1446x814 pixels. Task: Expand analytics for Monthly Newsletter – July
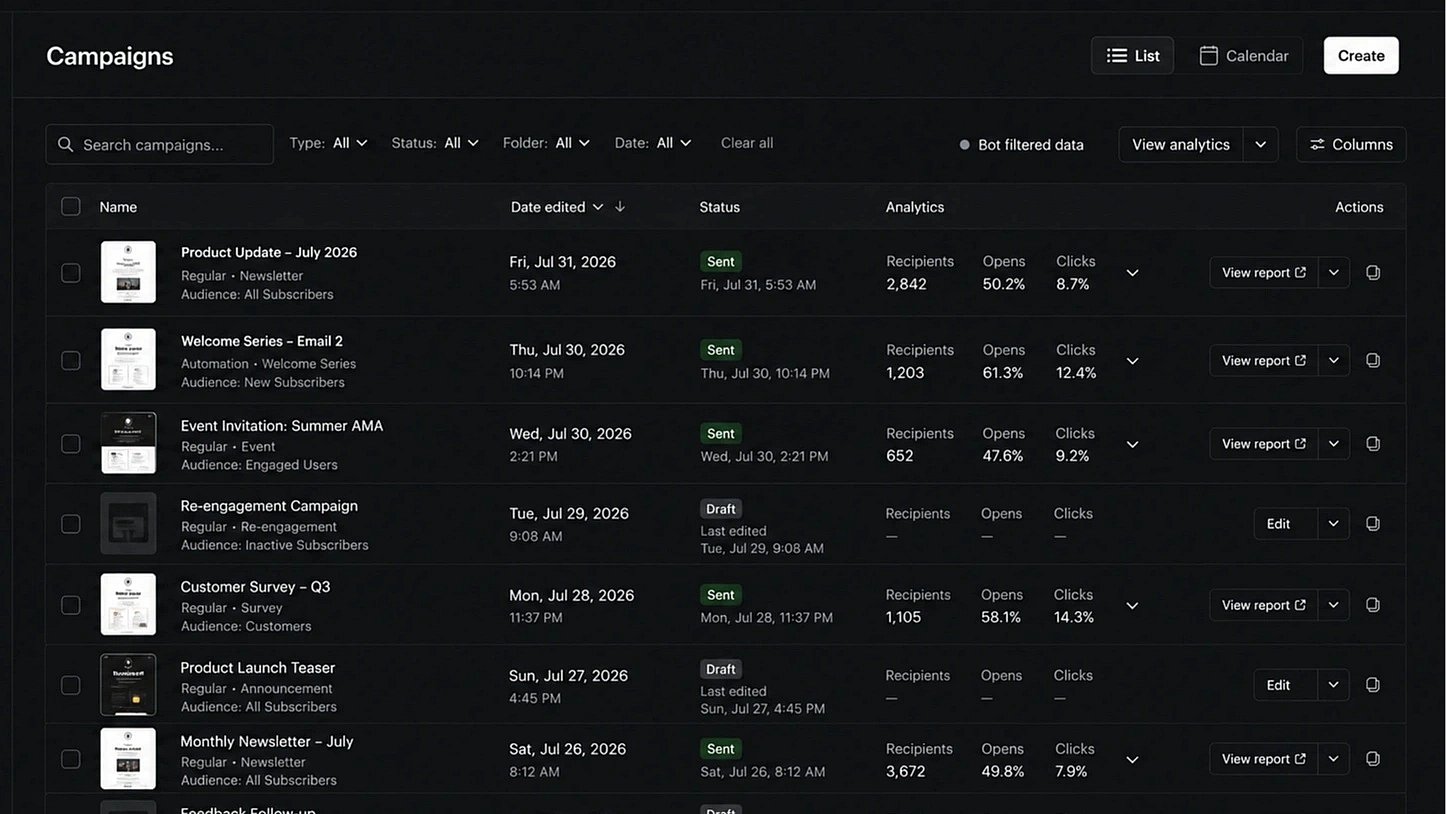pos(1132,758)
